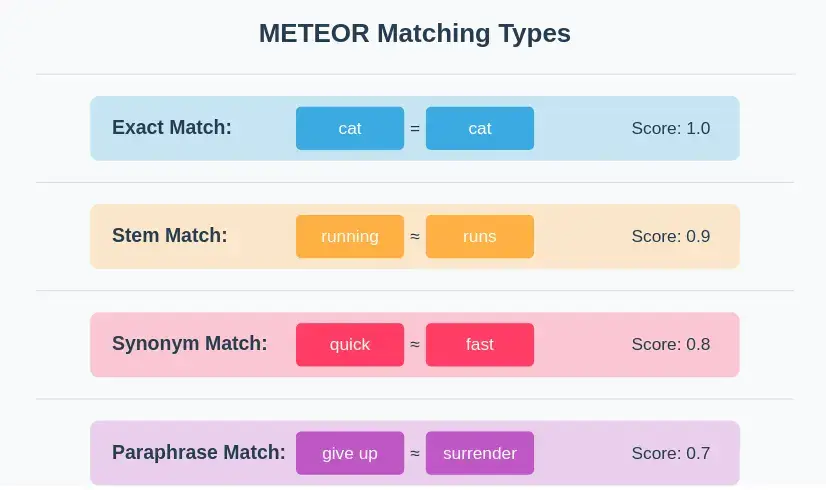Click the 'Score: 1.0' text
This screenshot has width=826, height=490.
tap(671, 128)
